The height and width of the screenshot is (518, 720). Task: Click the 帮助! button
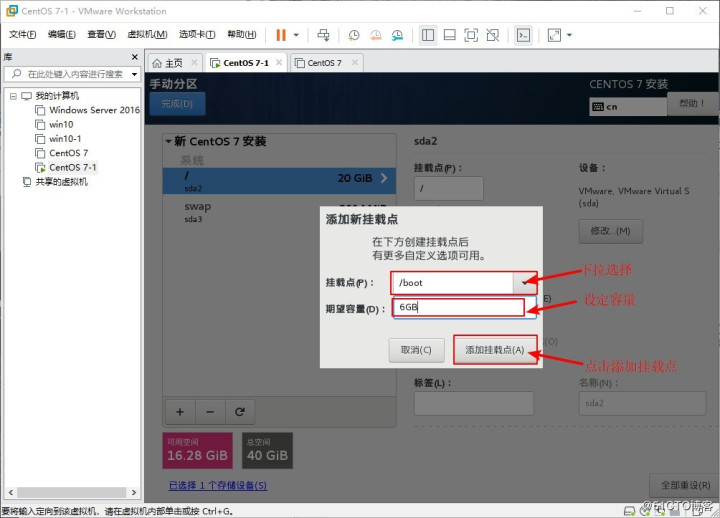tap(692, 103)
